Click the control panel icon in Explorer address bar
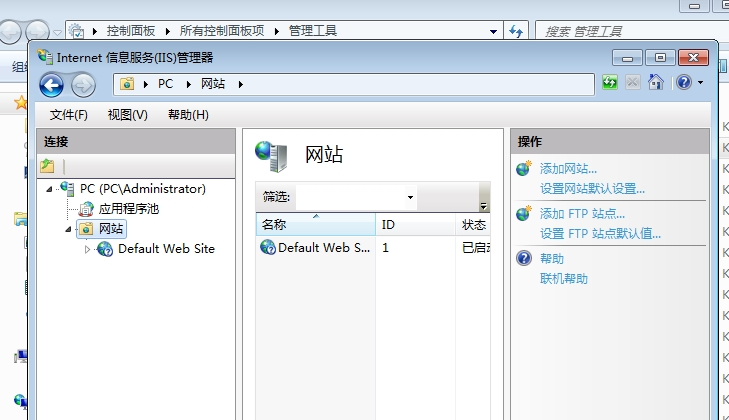This screenshot has height=420, width=729. 77,31
